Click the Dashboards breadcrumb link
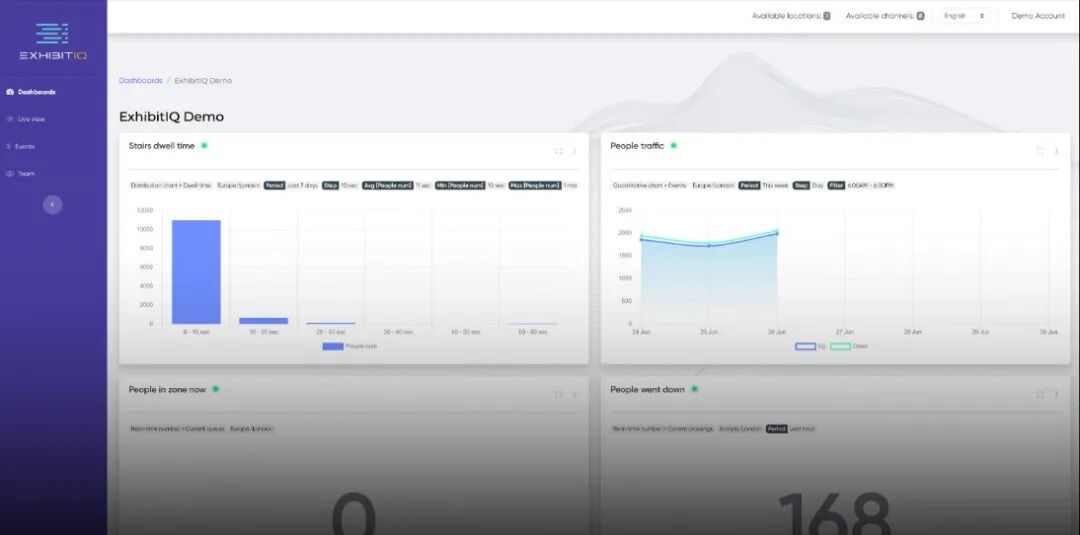This screenshot has height=535, width=1080. tap(141, 81)
